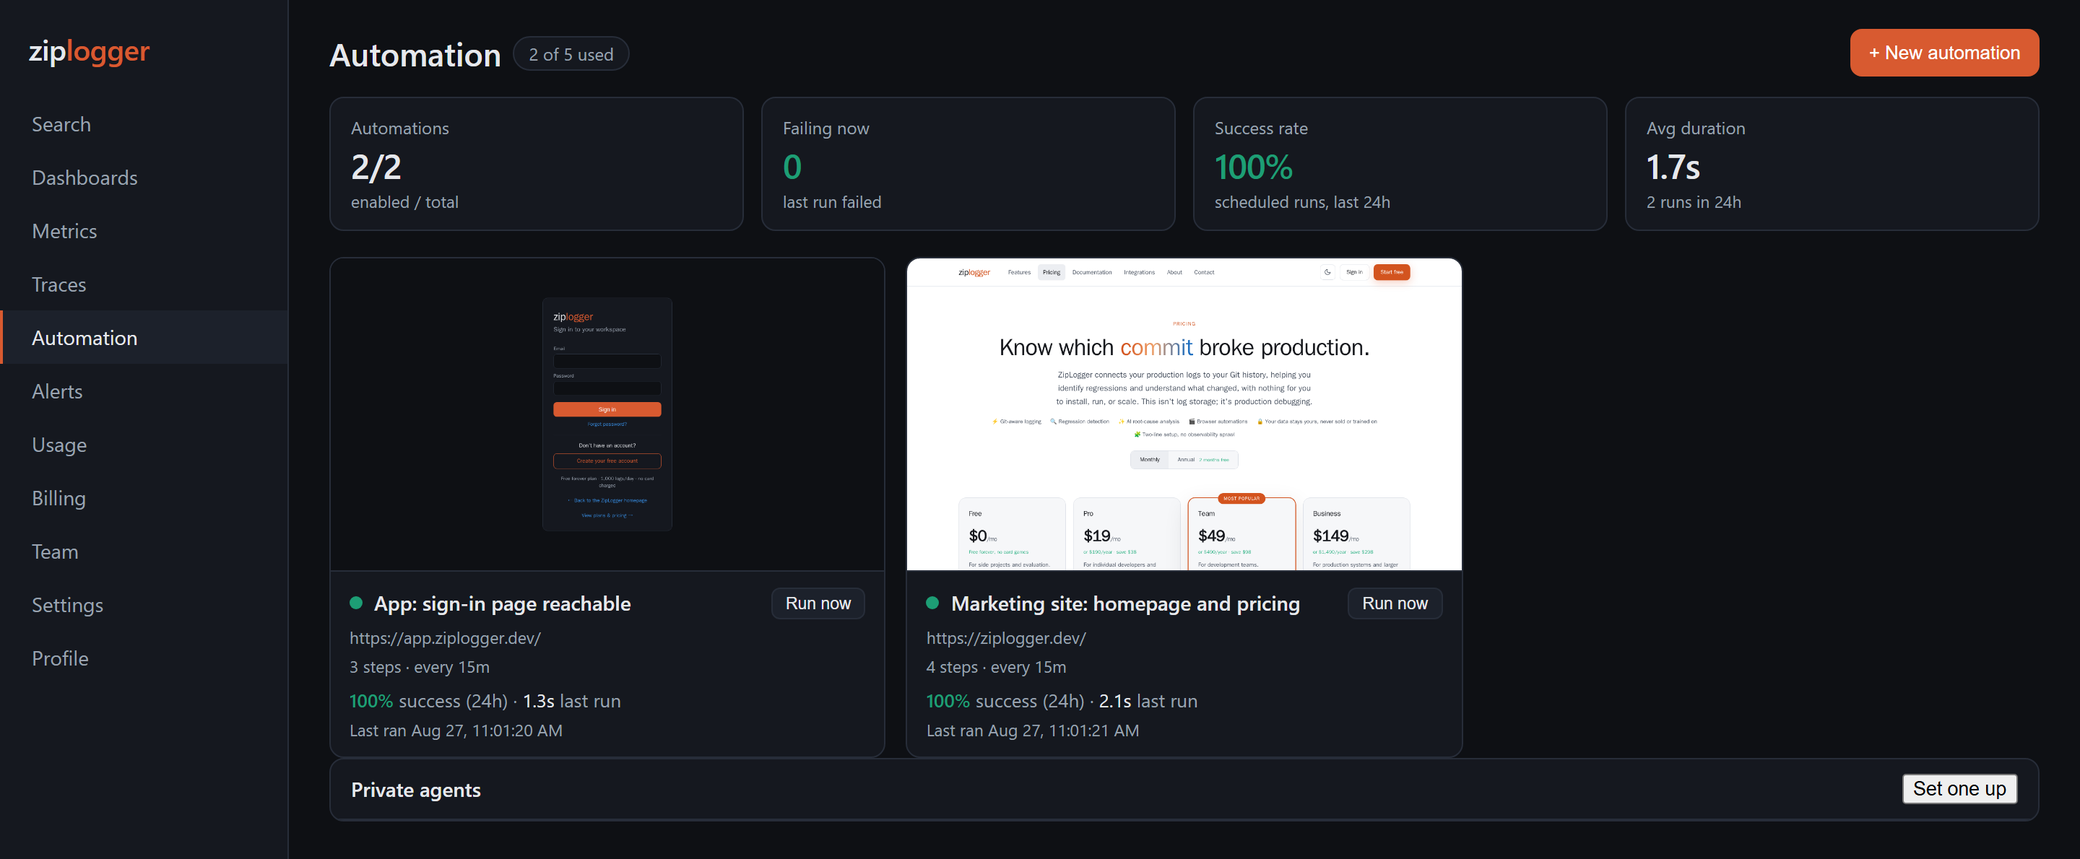
Task: Click the green status dot for Marketing site
Action: [933, 603]
